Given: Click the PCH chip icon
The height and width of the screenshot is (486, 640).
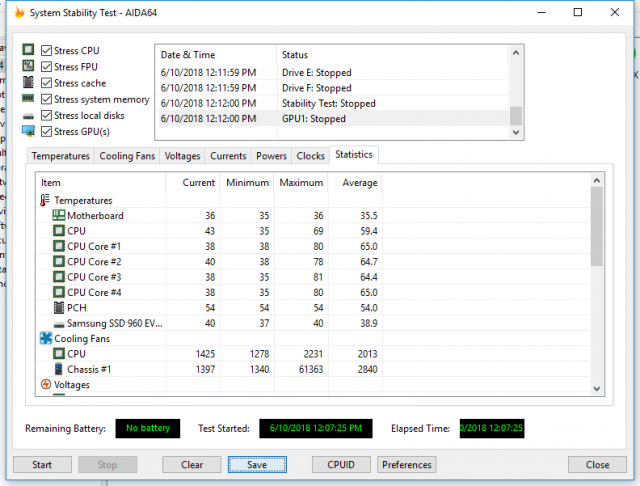Looking at the screenshot, I should click(58, 308).
